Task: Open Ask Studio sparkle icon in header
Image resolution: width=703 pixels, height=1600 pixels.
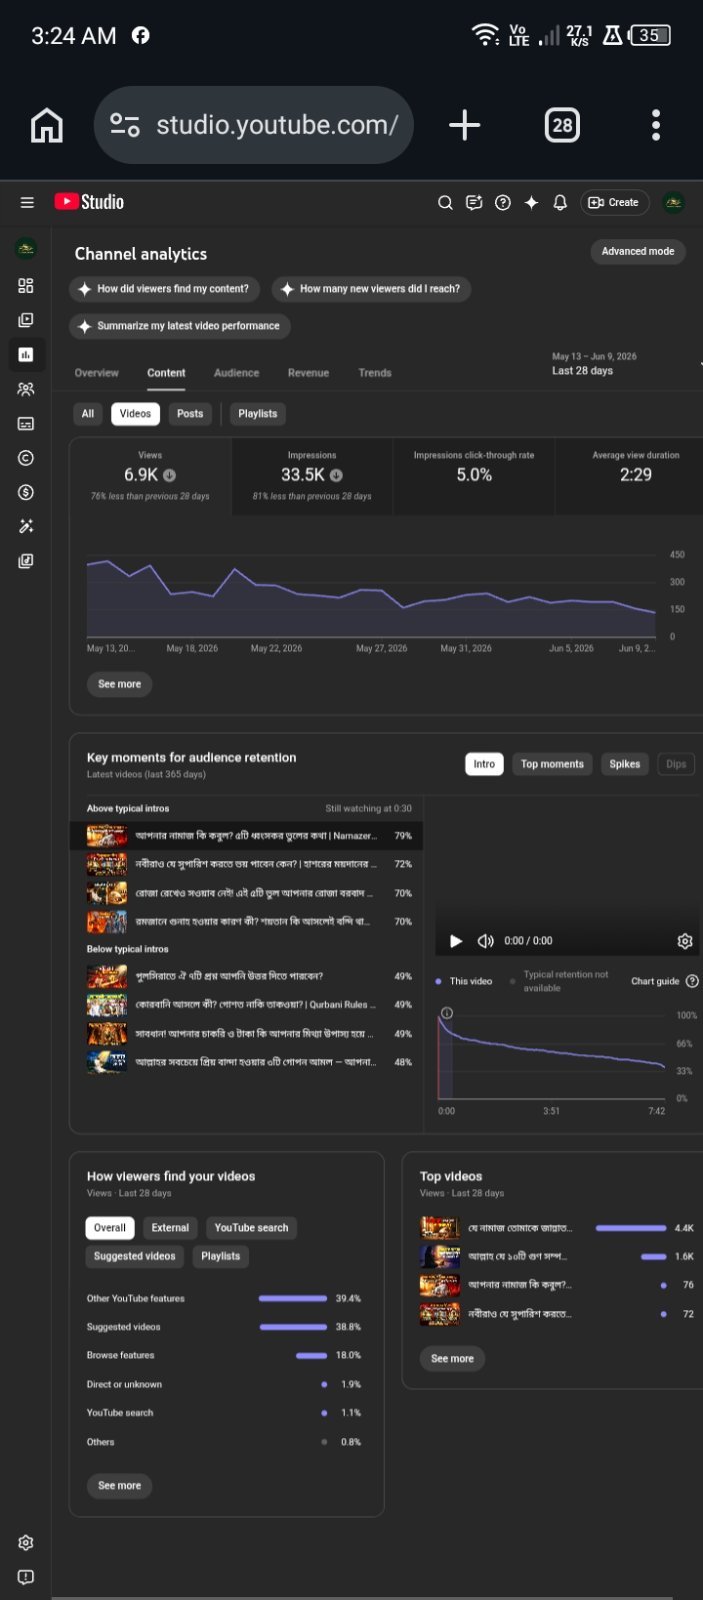Action: tap(531, 202)
